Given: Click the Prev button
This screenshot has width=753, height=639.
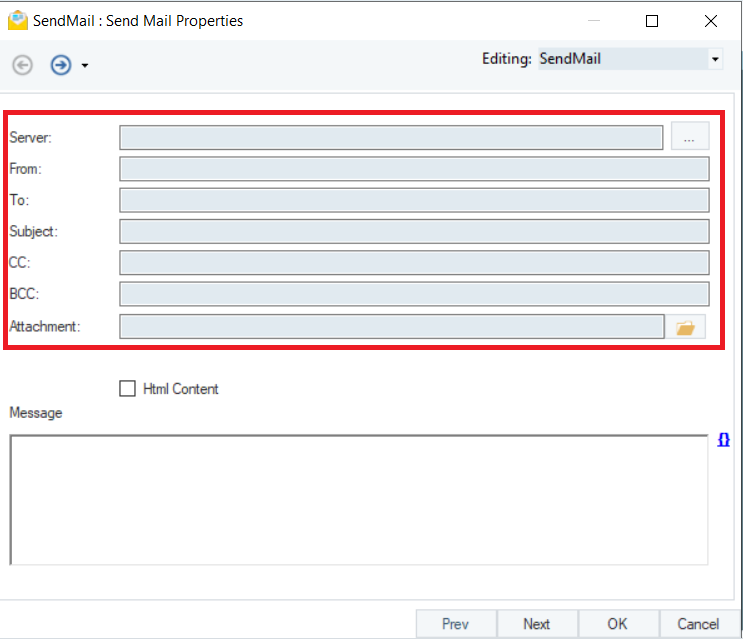Looking at the screenshot, I should pyautogui.click(x=455, y=624).
